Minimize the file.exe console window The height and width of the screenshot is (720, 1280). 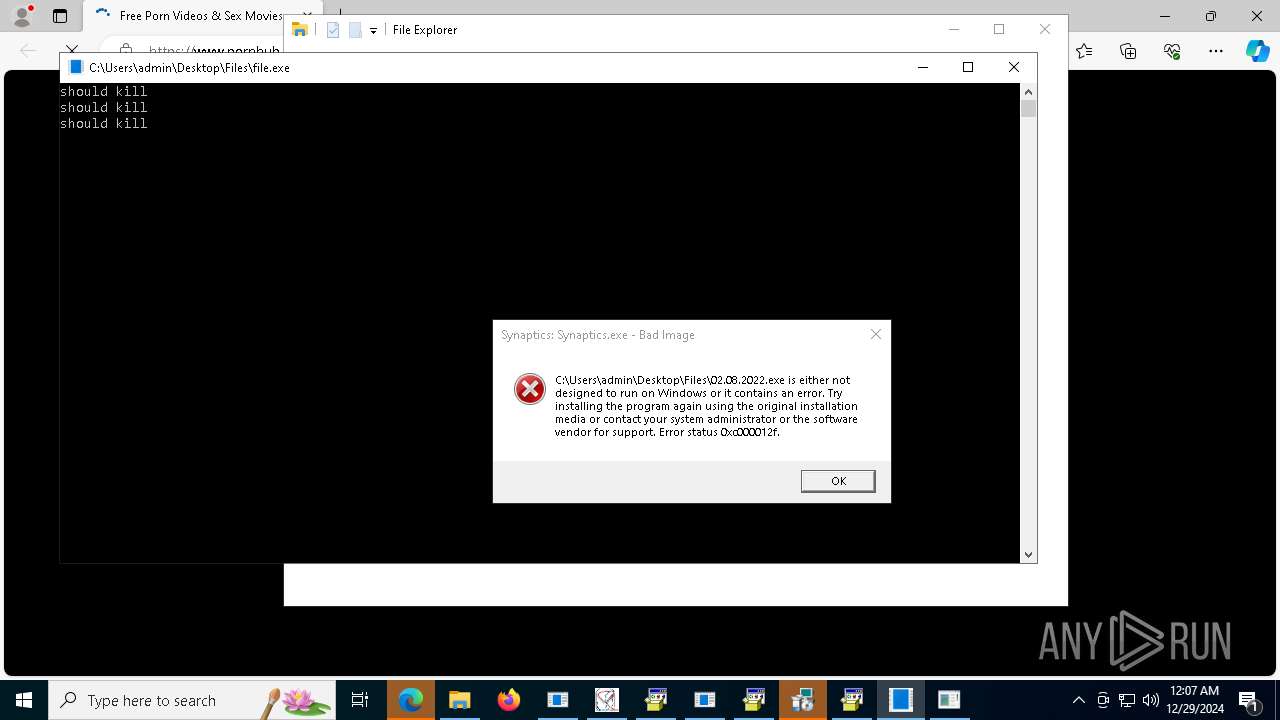pos(922,67)
